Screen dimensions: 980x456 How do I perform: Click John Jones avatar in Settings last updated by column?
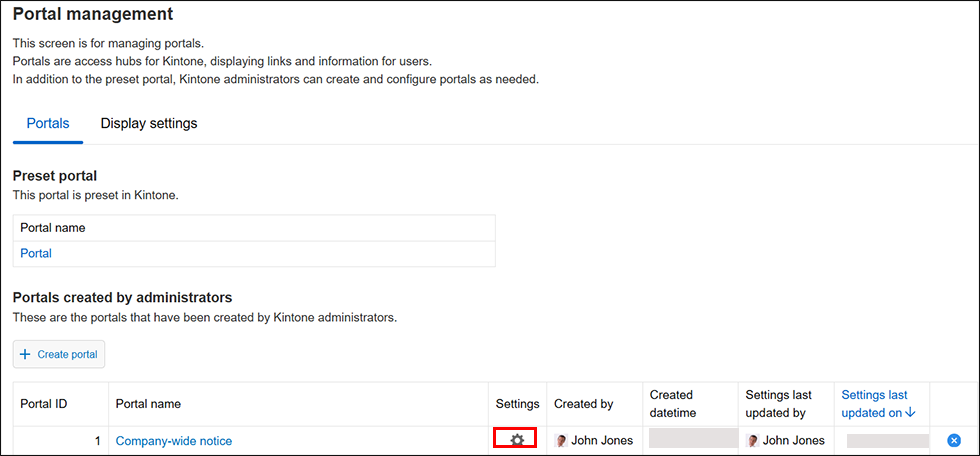[753, 441]
